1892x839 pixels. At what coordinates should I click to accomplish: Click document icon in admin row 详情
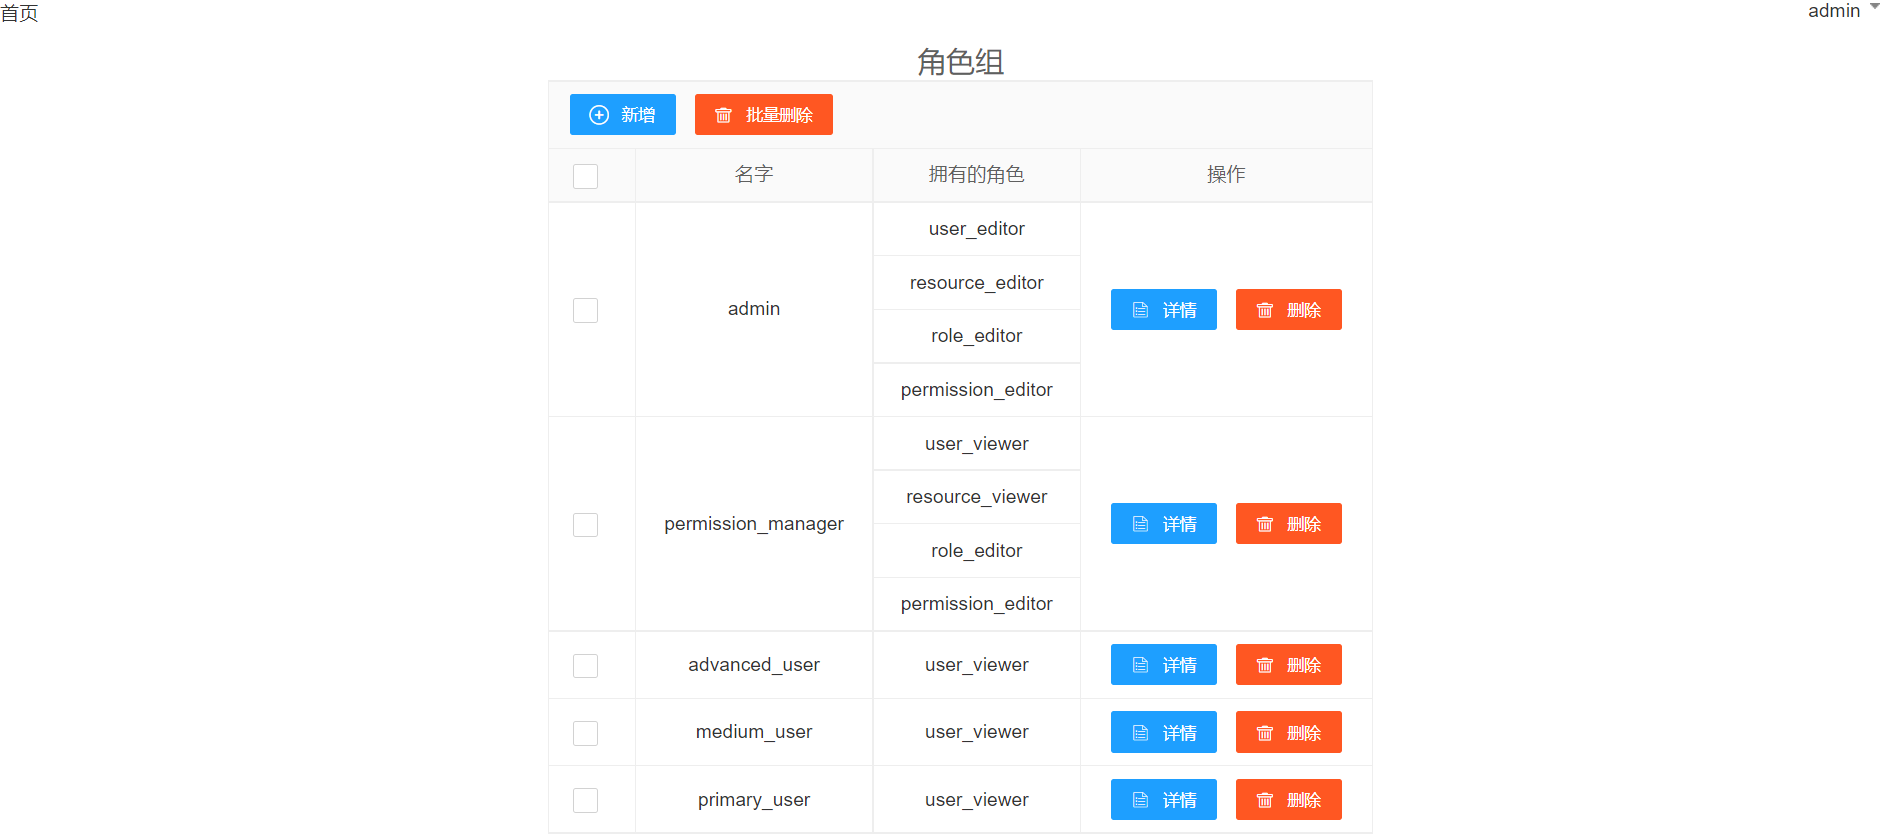[x=1140, y=310]
